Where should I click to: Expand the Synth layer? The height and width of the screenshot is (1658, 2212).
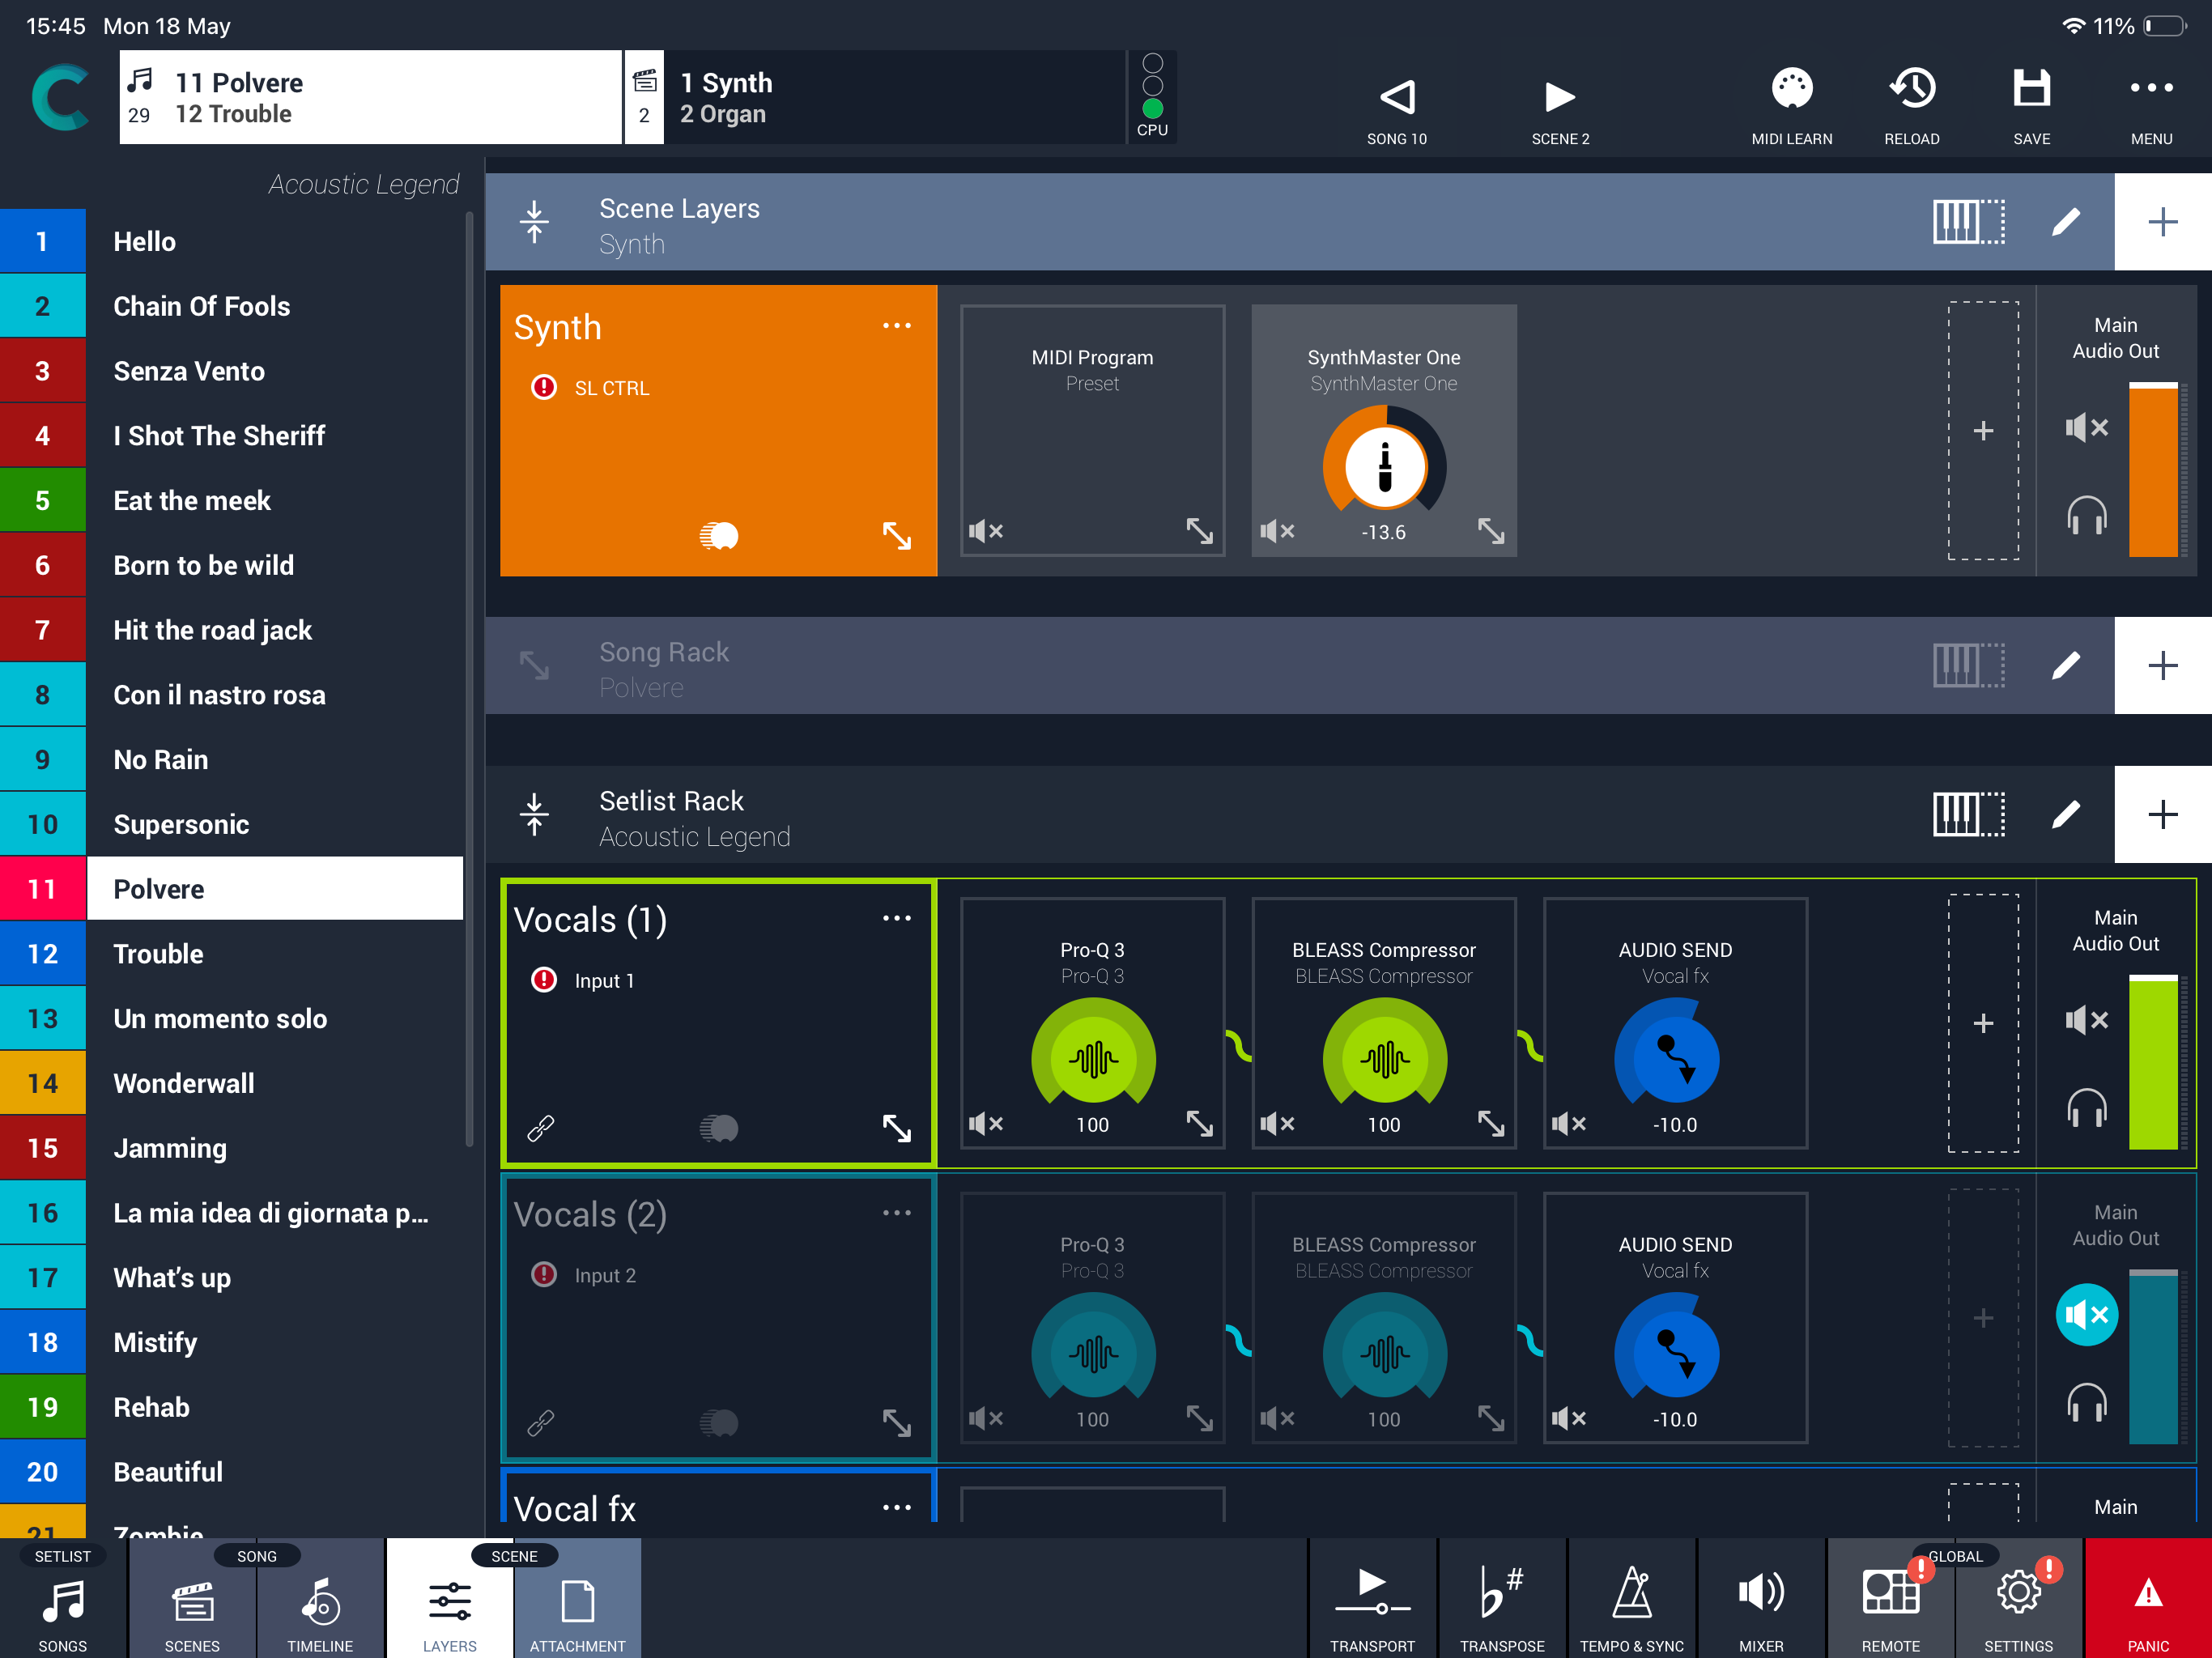[x=897, y=536]
